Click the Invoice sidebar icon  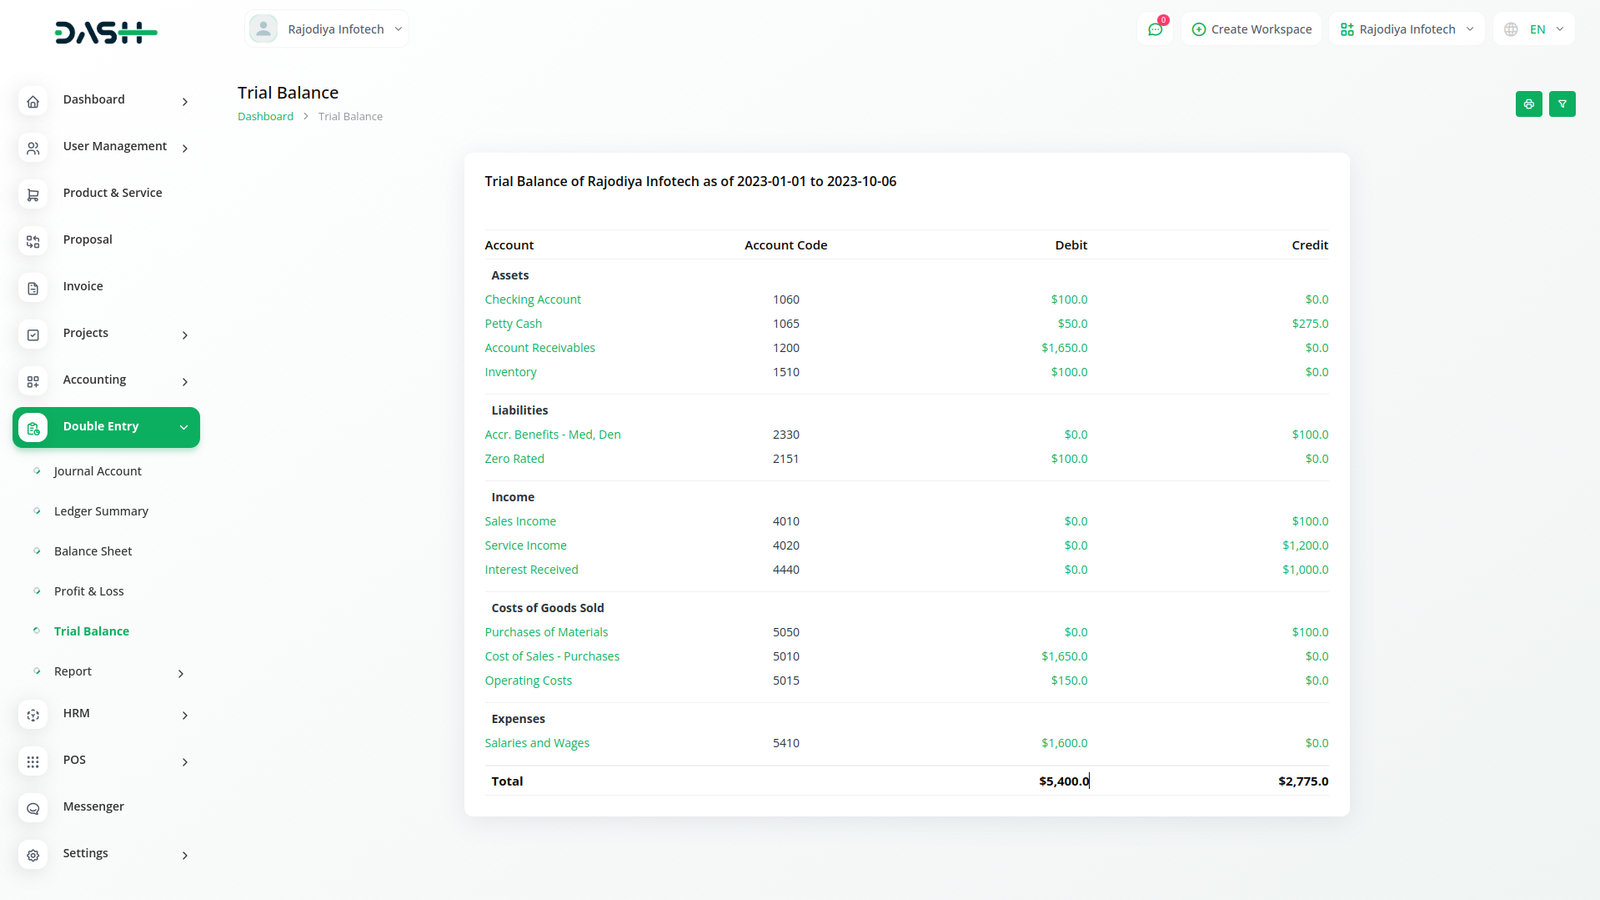coord(33,288)
